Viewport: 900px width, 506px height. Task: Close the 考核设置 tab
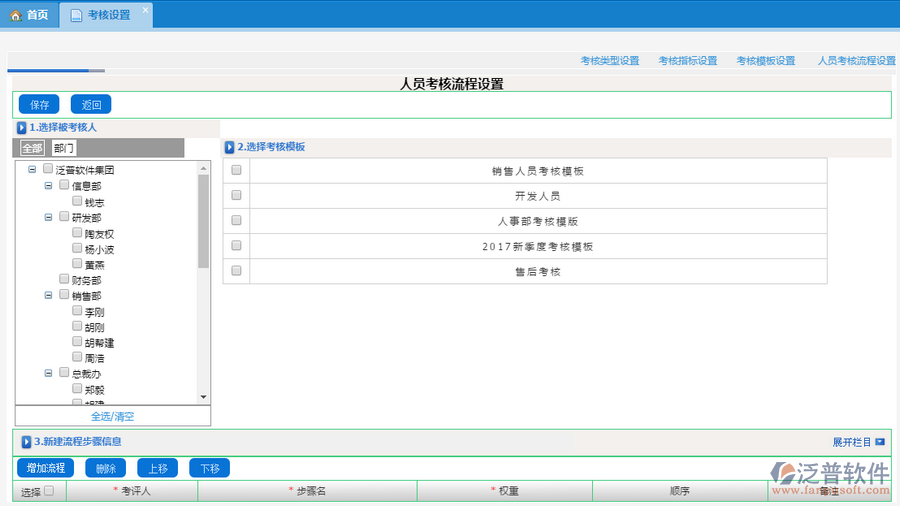click(x=145, y=10)
